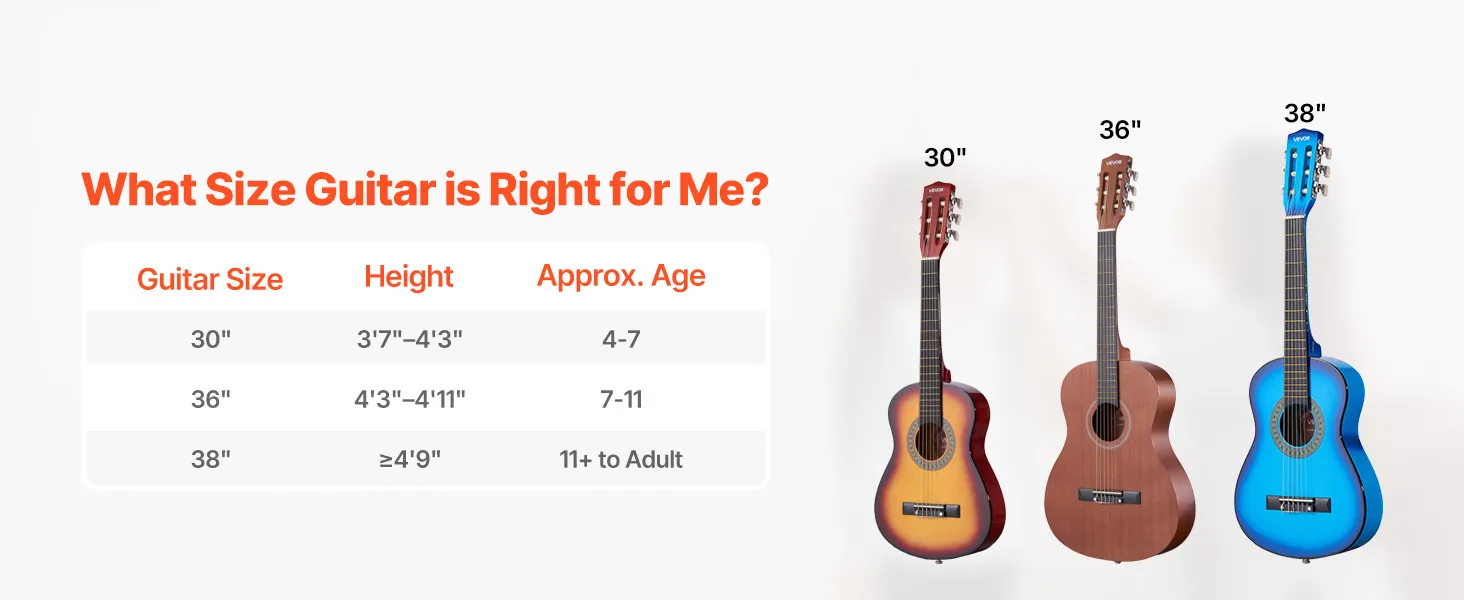The height and width of the screenshot is (600, 1464).
Task: Click the Height column header
Action: pos(409,276)
